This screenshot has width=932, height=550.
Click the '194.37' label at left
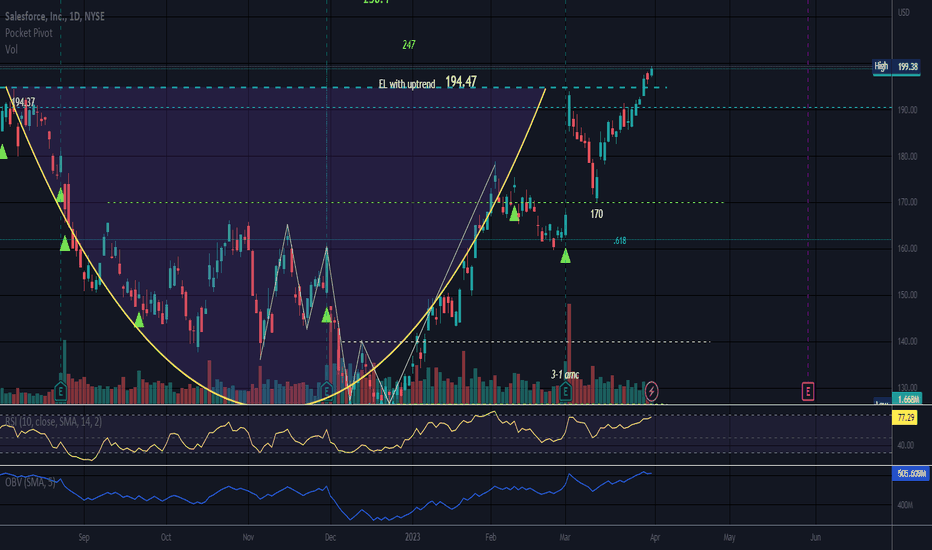(x=23, y=102)
